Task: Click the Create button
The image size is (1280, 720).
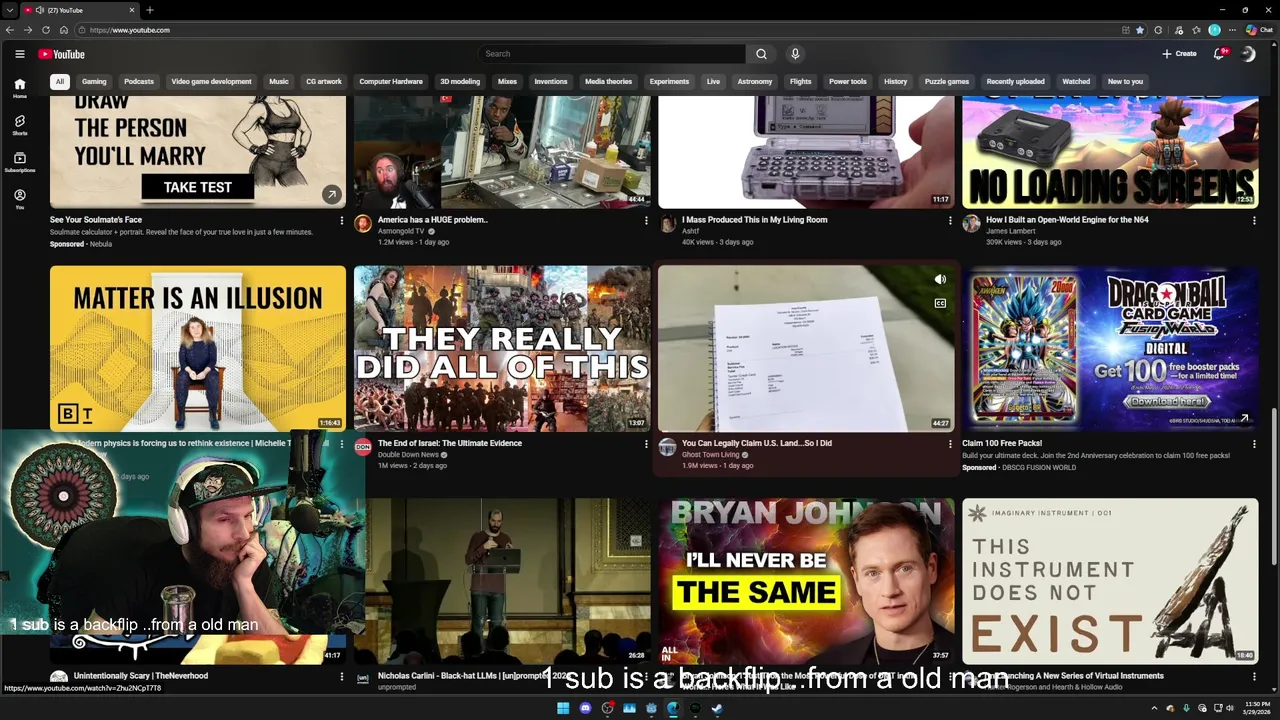Action: (1179, 54)
